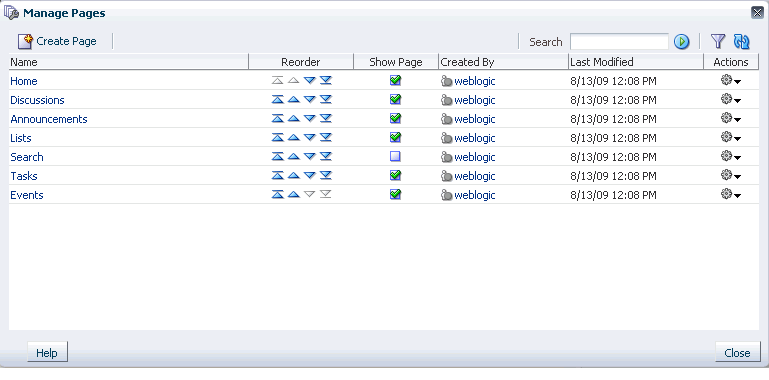Open the Home page link
This screenshot has height=380, width=769.
(24, 81)
